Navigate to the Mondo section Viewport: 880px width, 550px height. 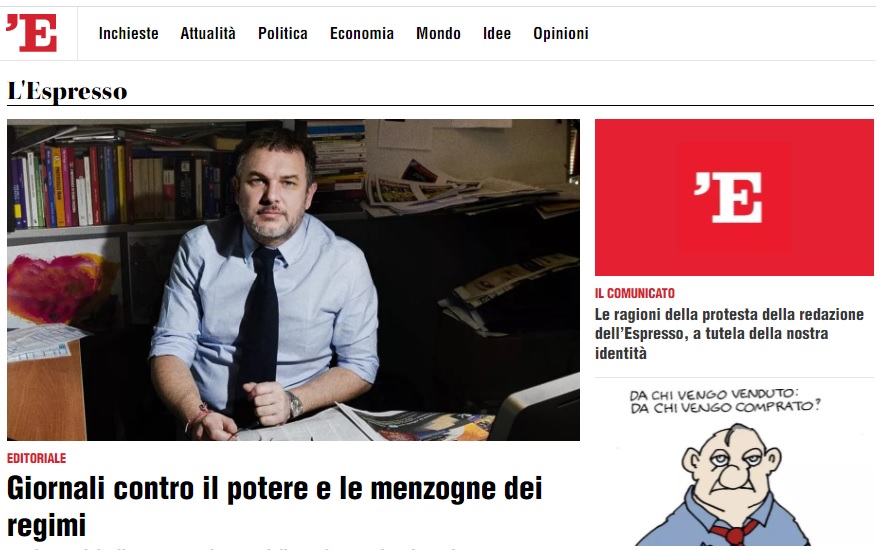[438, 34]
